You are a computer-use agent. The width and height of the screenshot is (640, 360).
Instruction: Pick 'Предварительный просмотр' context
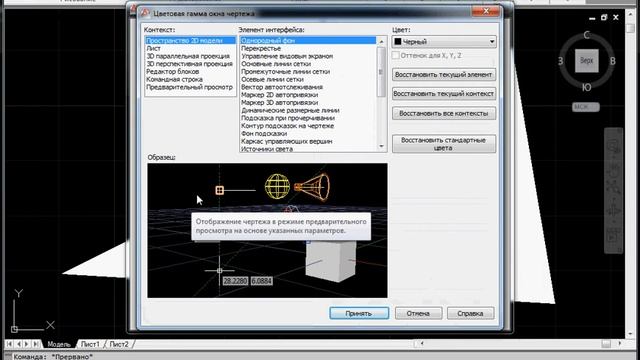click(x=189, y=87)
